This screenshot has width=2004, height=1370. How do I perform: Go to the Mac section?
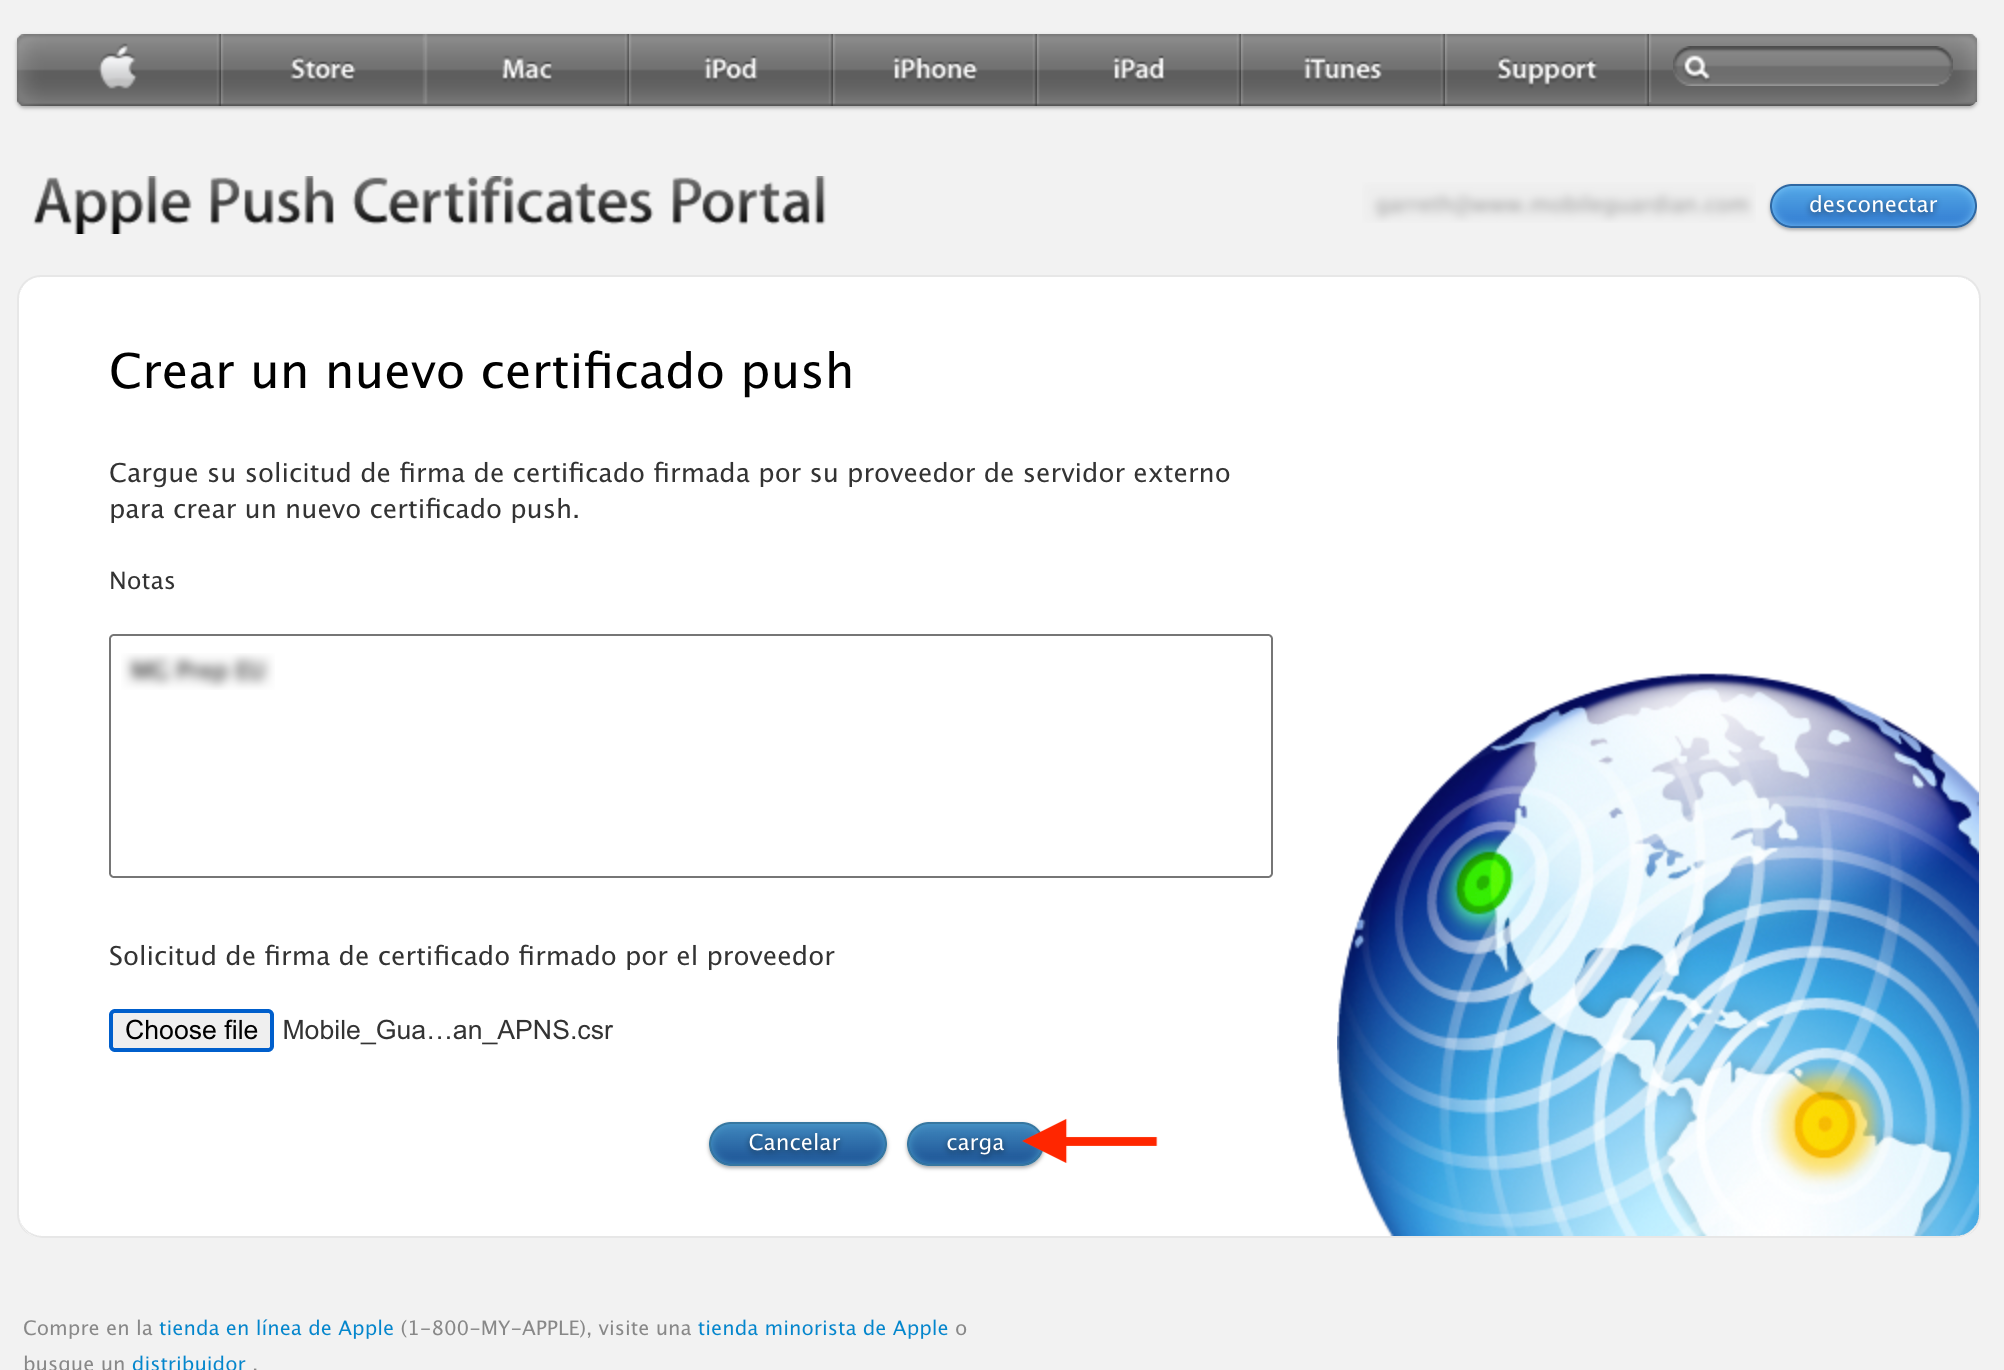pyautogui.click(x=526, y=69)
